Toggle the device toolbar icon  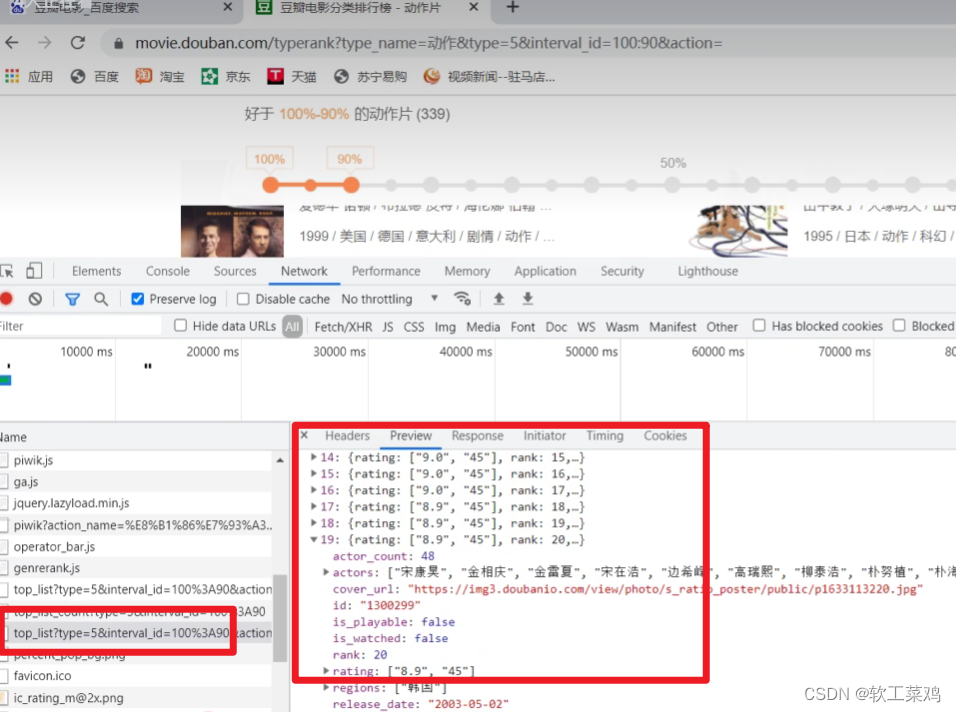click(34, 271)
